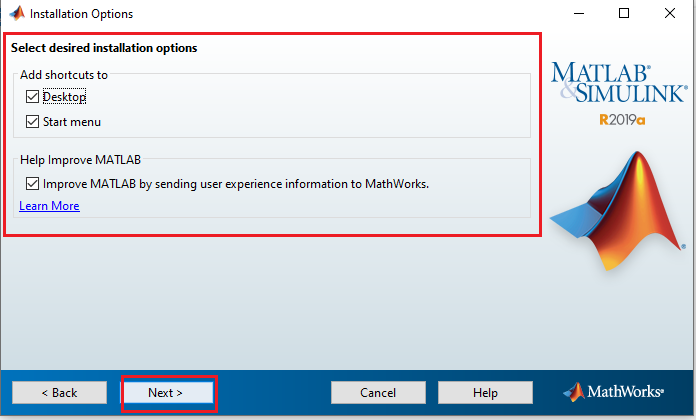Disable sending user experience information to MathWorks

click(x=33, y=184)
